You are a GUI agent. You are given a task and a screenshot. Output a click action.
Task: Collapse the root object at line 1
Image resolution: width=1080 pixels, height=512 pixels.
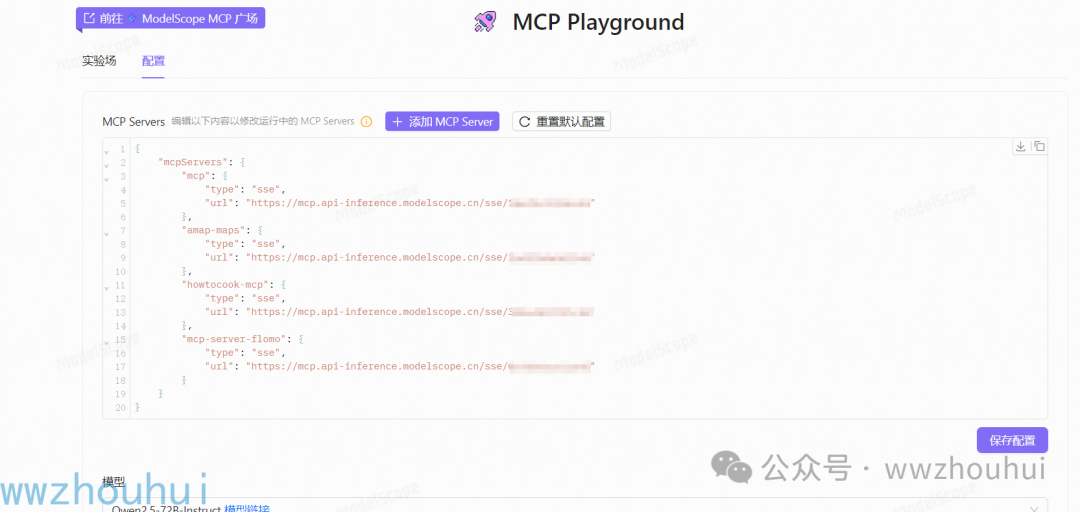(x=106, y=151)
